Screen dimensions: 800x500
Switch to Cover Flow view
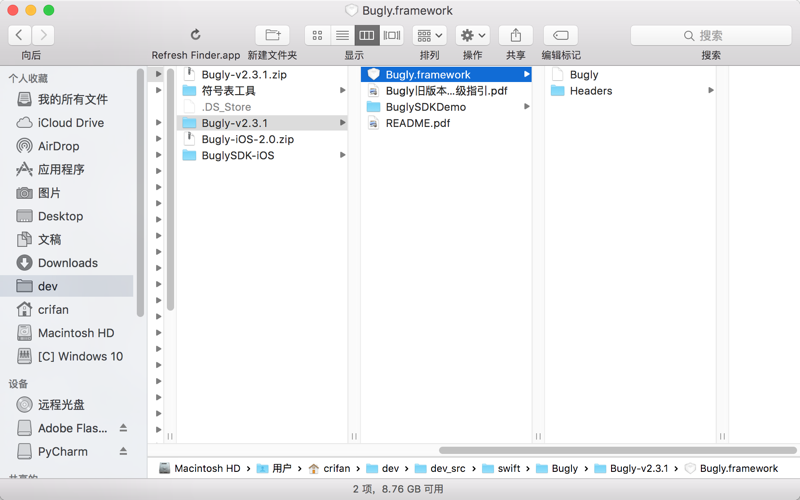392,35
